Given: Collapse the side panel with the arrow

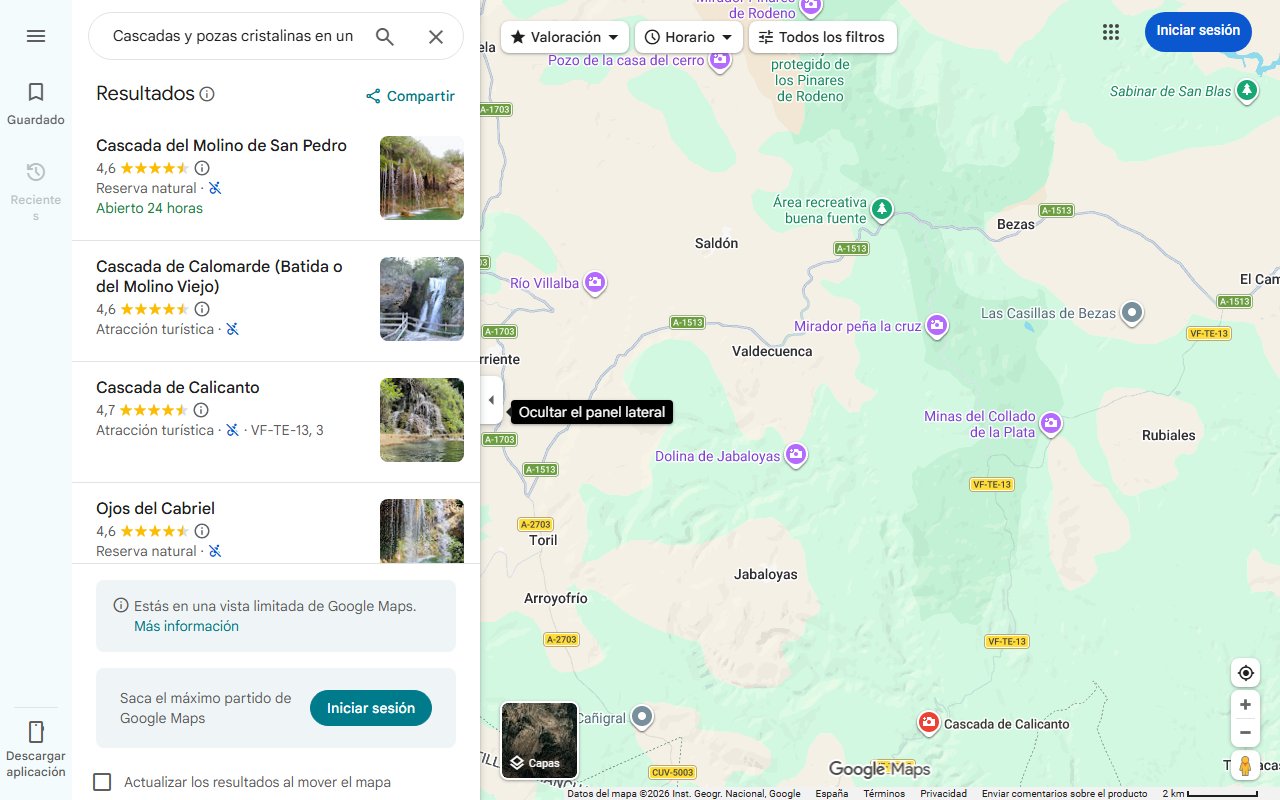Looking at the screenshot, I should (x=491, y=399).
